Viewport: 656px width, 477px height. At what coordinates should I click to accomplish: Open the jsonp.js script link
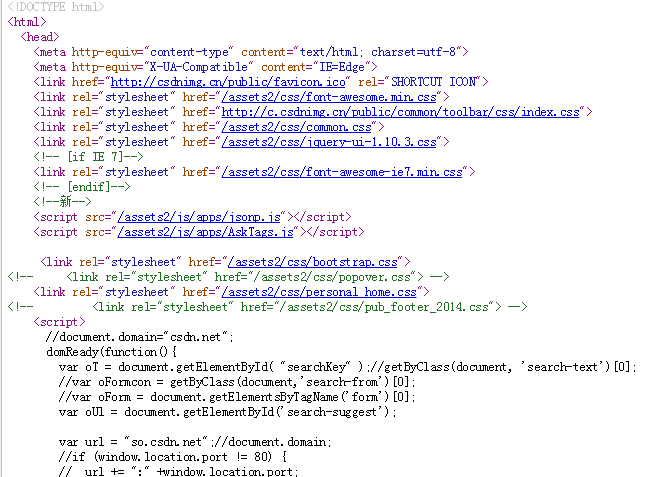[199, 217]
